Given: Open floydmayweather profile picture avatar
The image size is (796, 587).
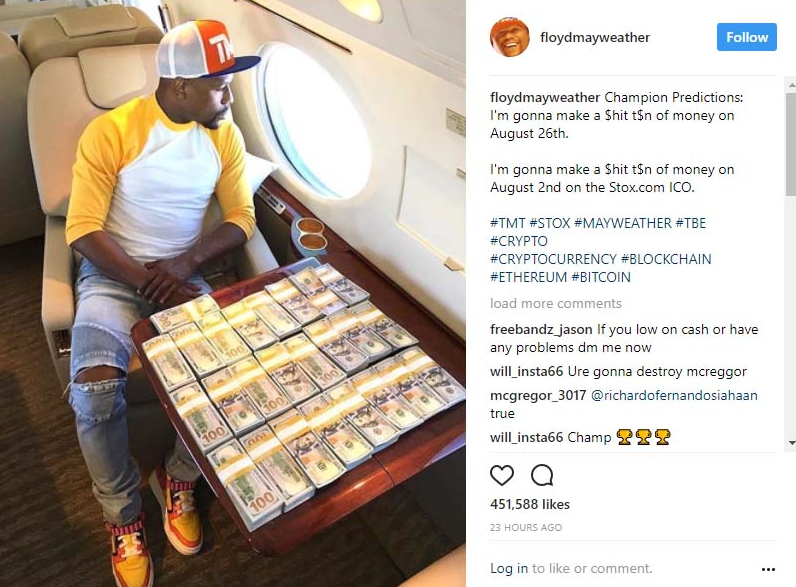Looking at the screenshot, I should tap(510, 37).
